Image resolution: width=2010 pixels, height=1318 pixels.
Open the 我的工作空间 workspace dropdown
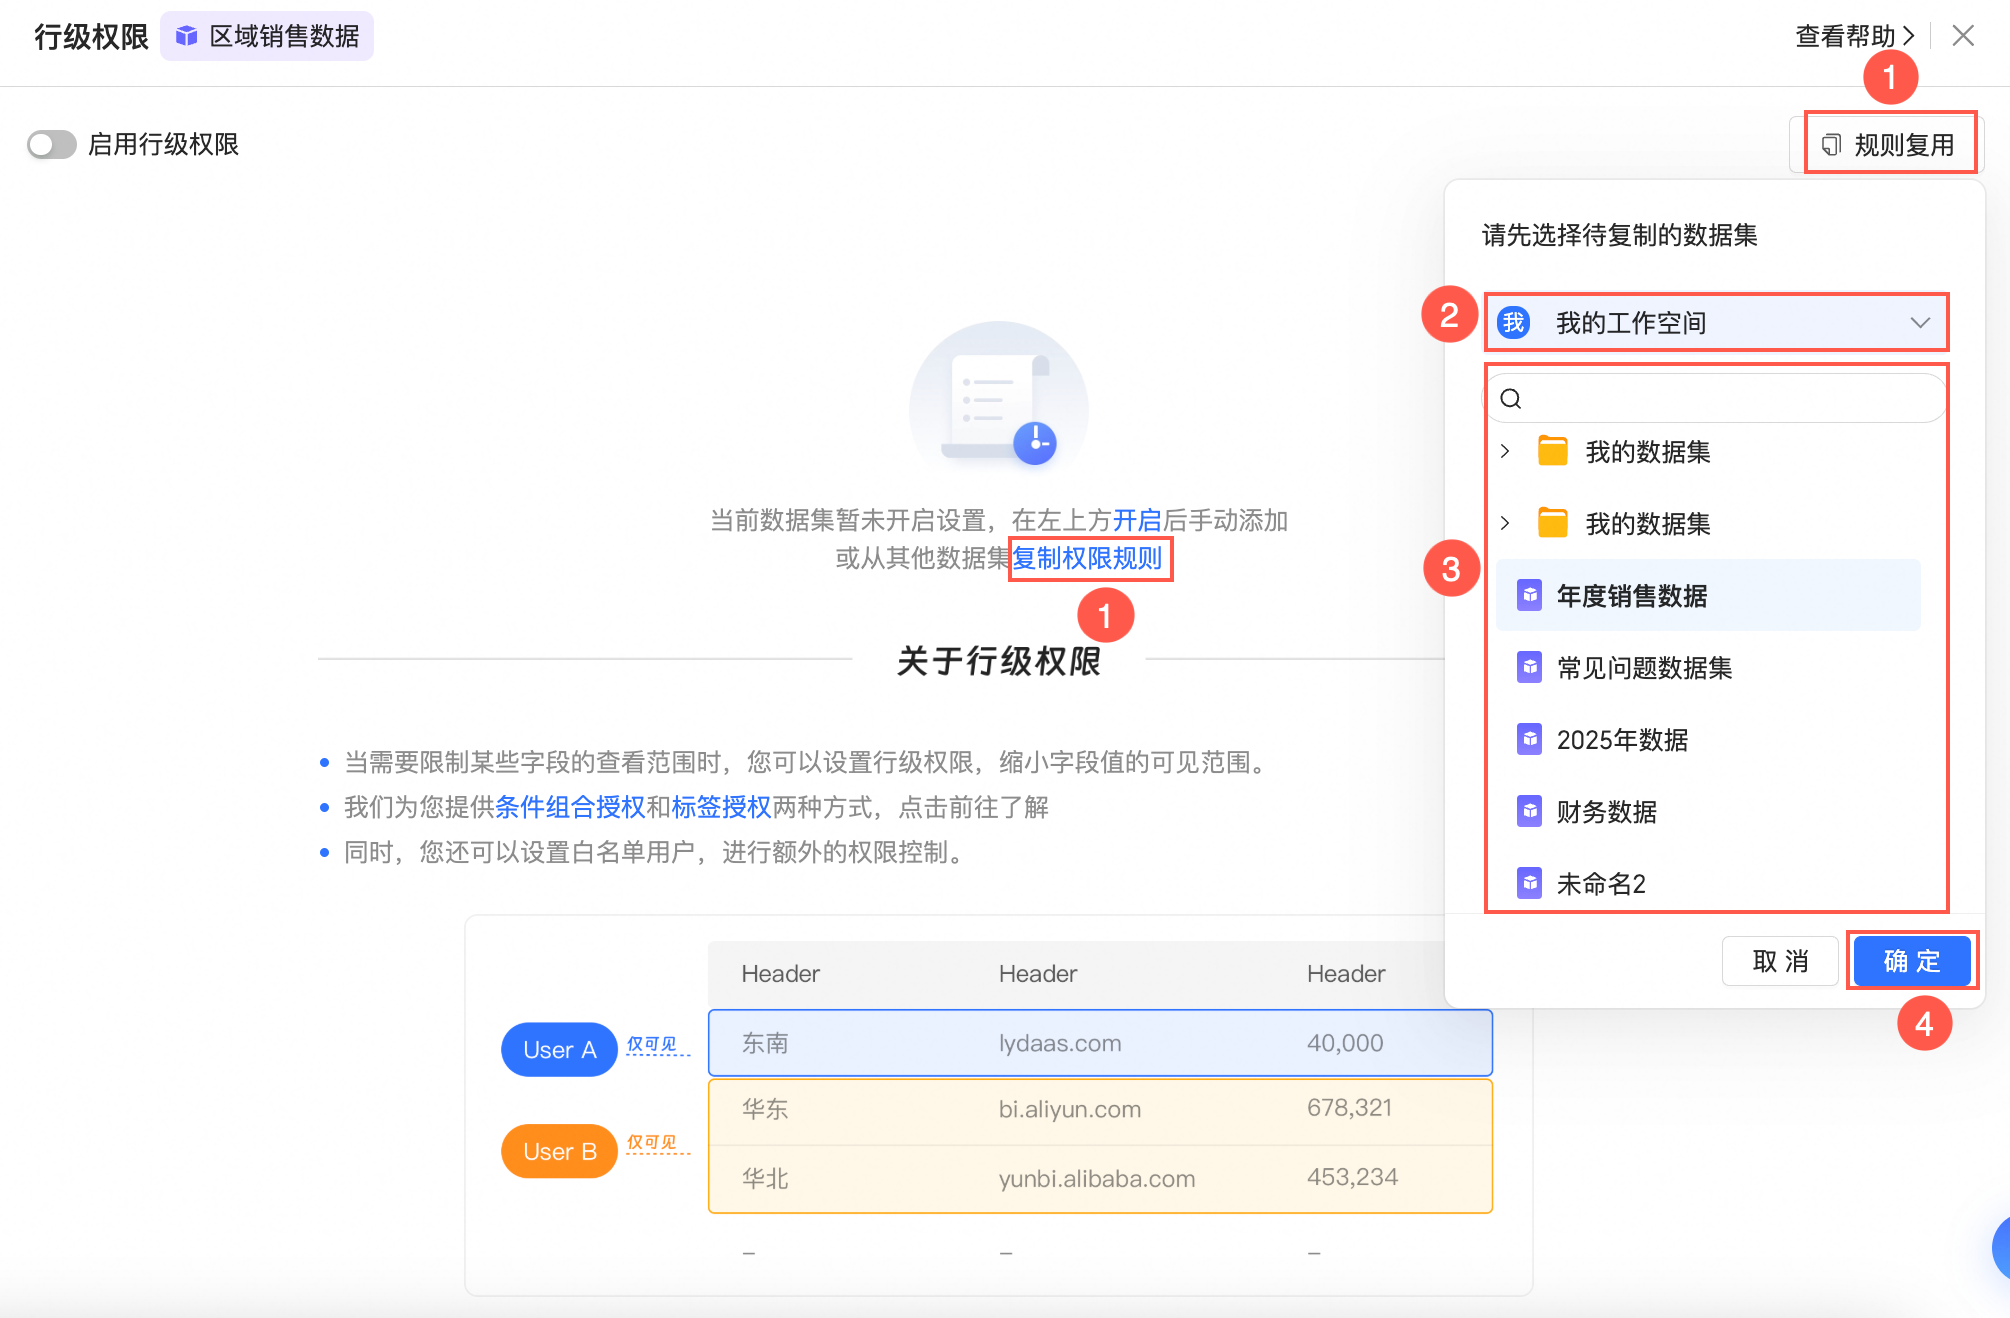pos(1716,323)
